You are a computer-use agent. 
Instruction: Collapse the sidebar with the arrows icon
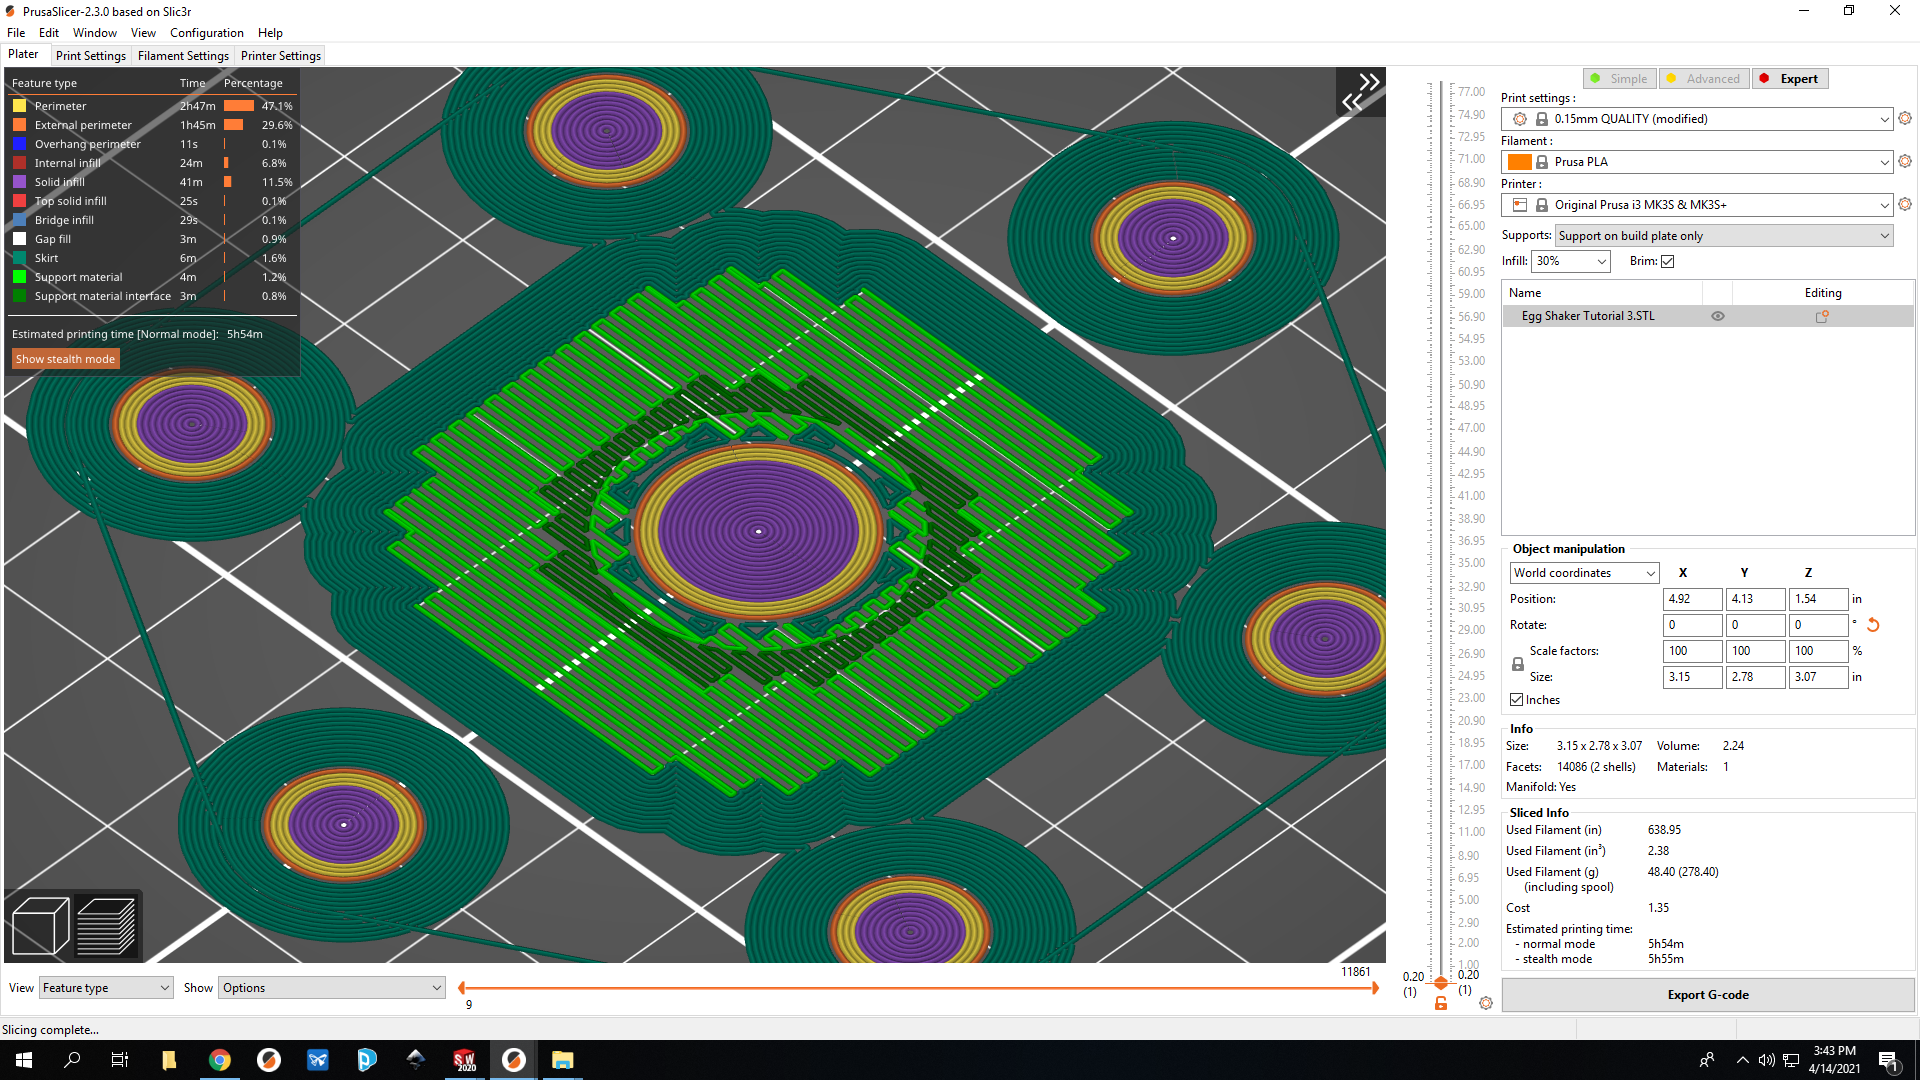coord(1361,91)
